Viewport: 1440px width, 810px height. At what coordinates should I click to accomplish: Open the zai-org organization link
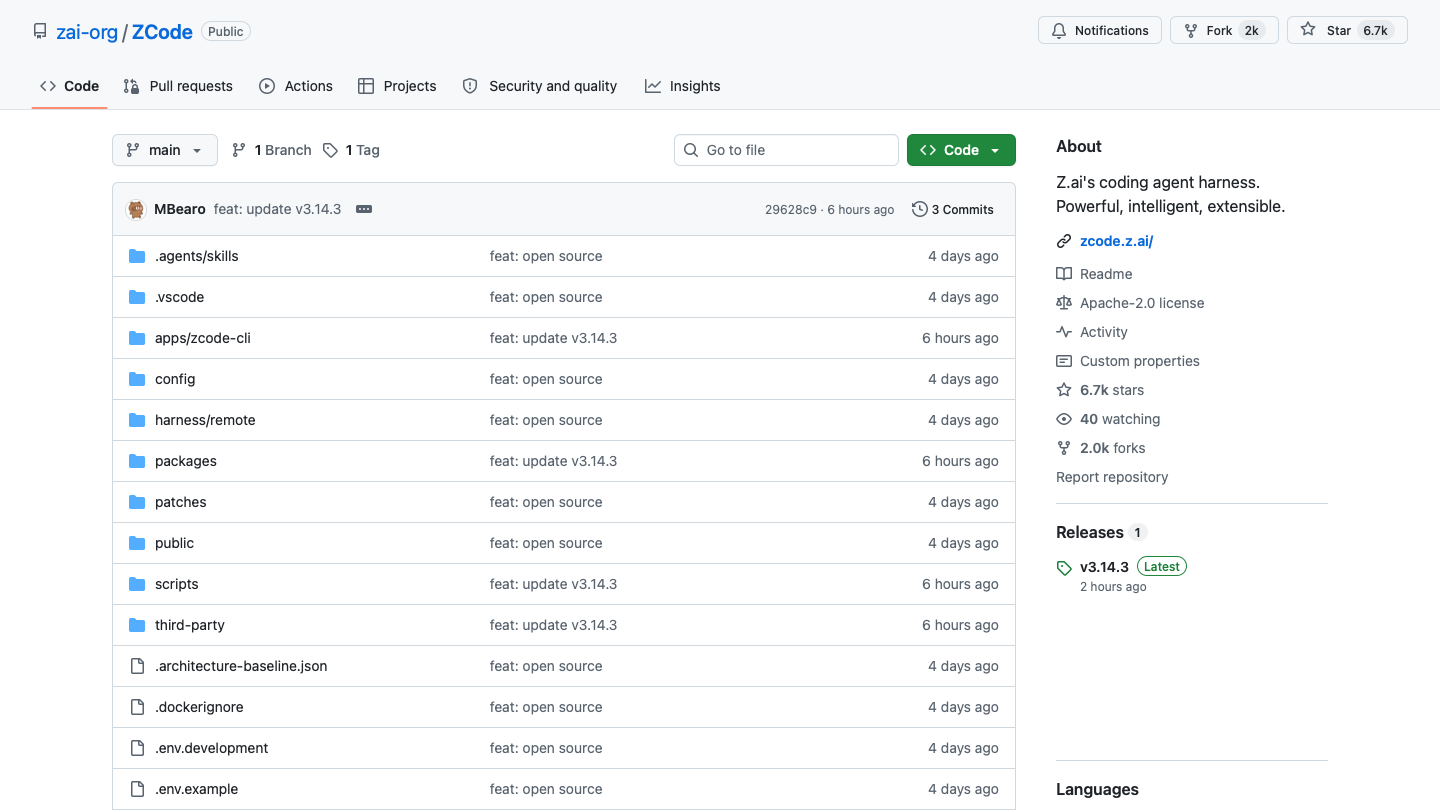click(x=87, y=32)
